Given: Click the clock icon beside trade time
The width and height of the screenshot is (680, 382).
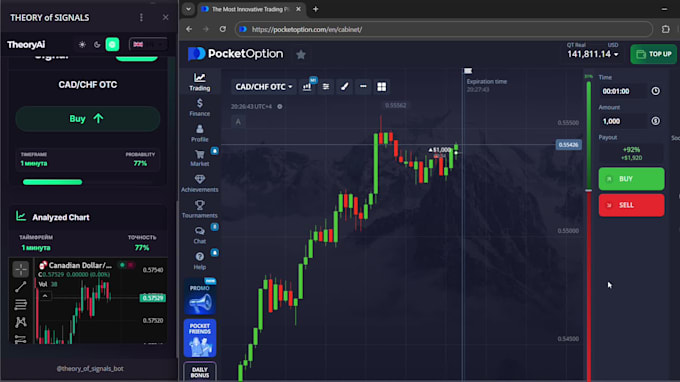Looking at the screenshot, I should coord(655,91).
